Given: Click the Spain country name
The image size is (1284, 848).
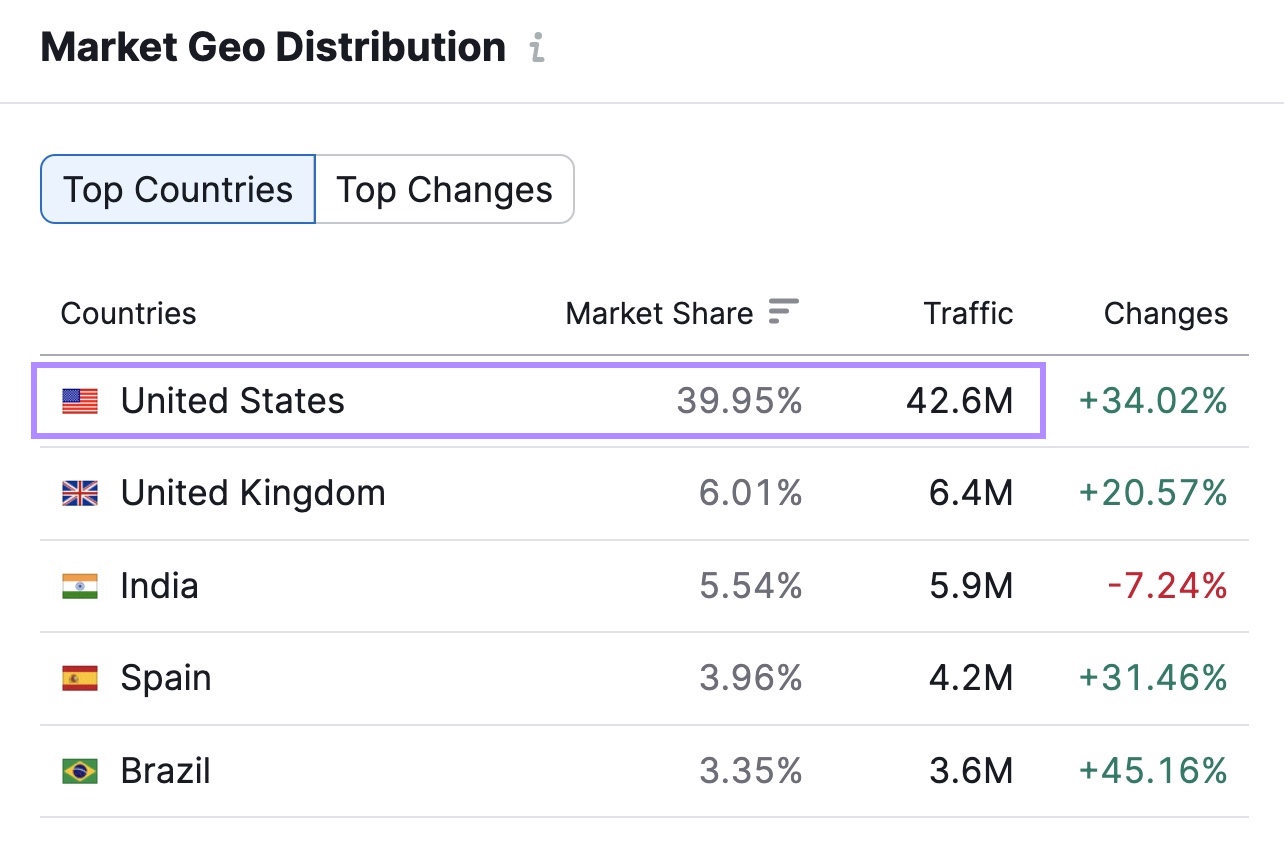Looking at the screenshot, I should (x=166, y=678).
